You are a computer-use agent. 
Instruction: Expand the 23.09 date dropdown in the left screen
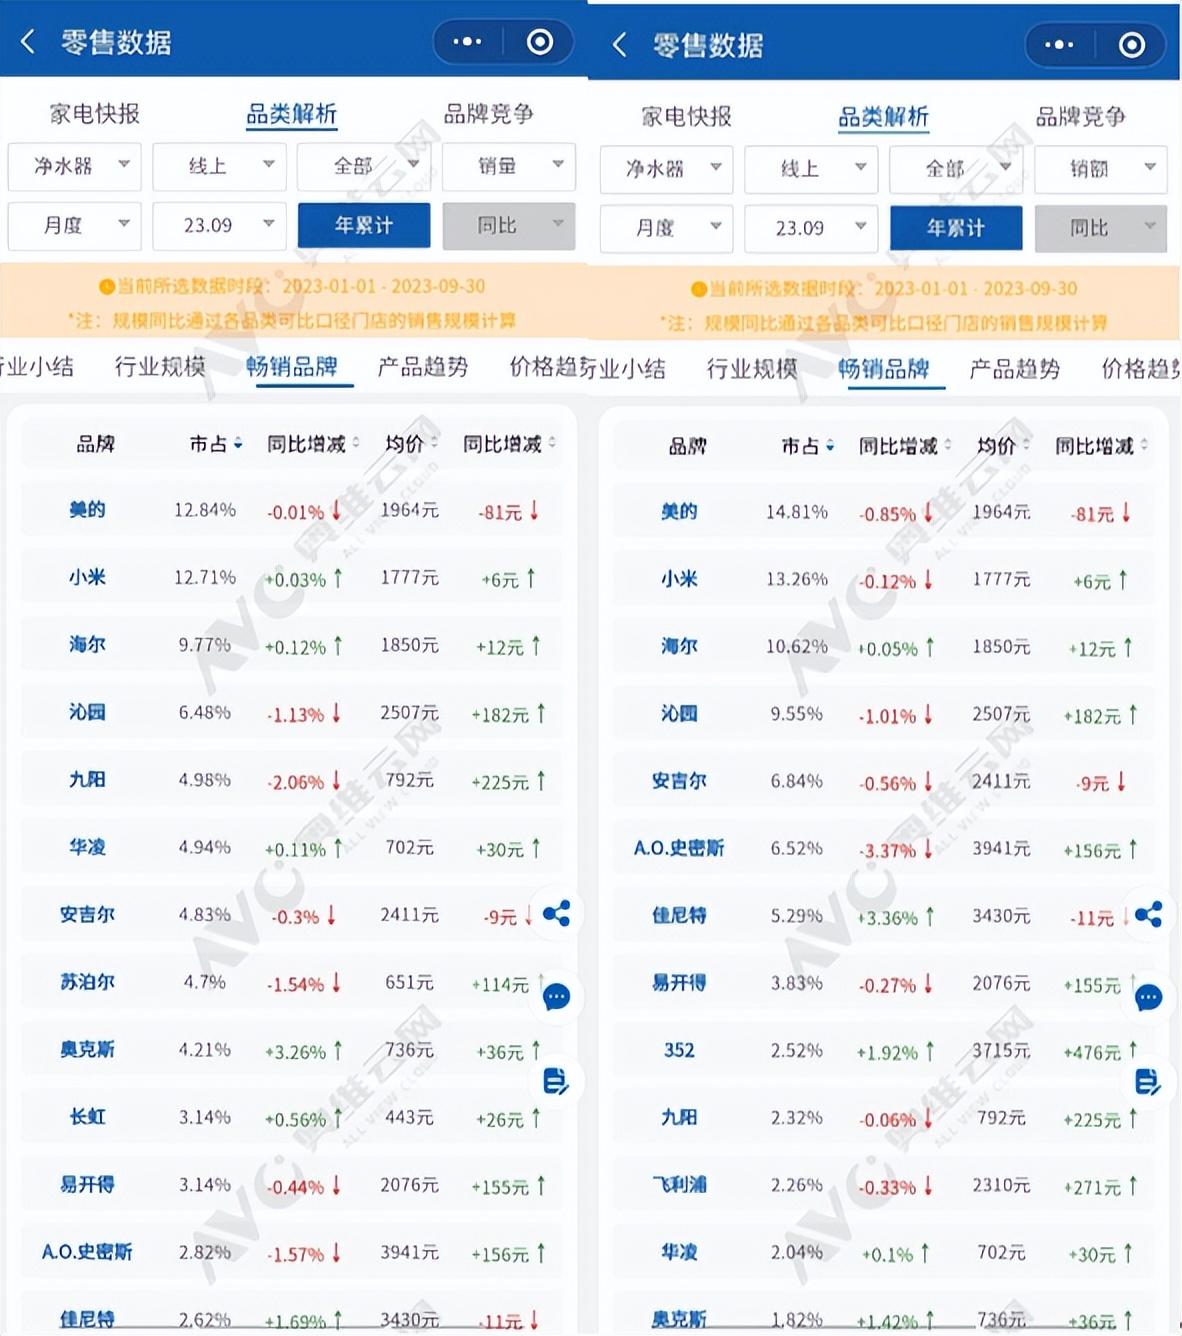(x=219, y=226)
